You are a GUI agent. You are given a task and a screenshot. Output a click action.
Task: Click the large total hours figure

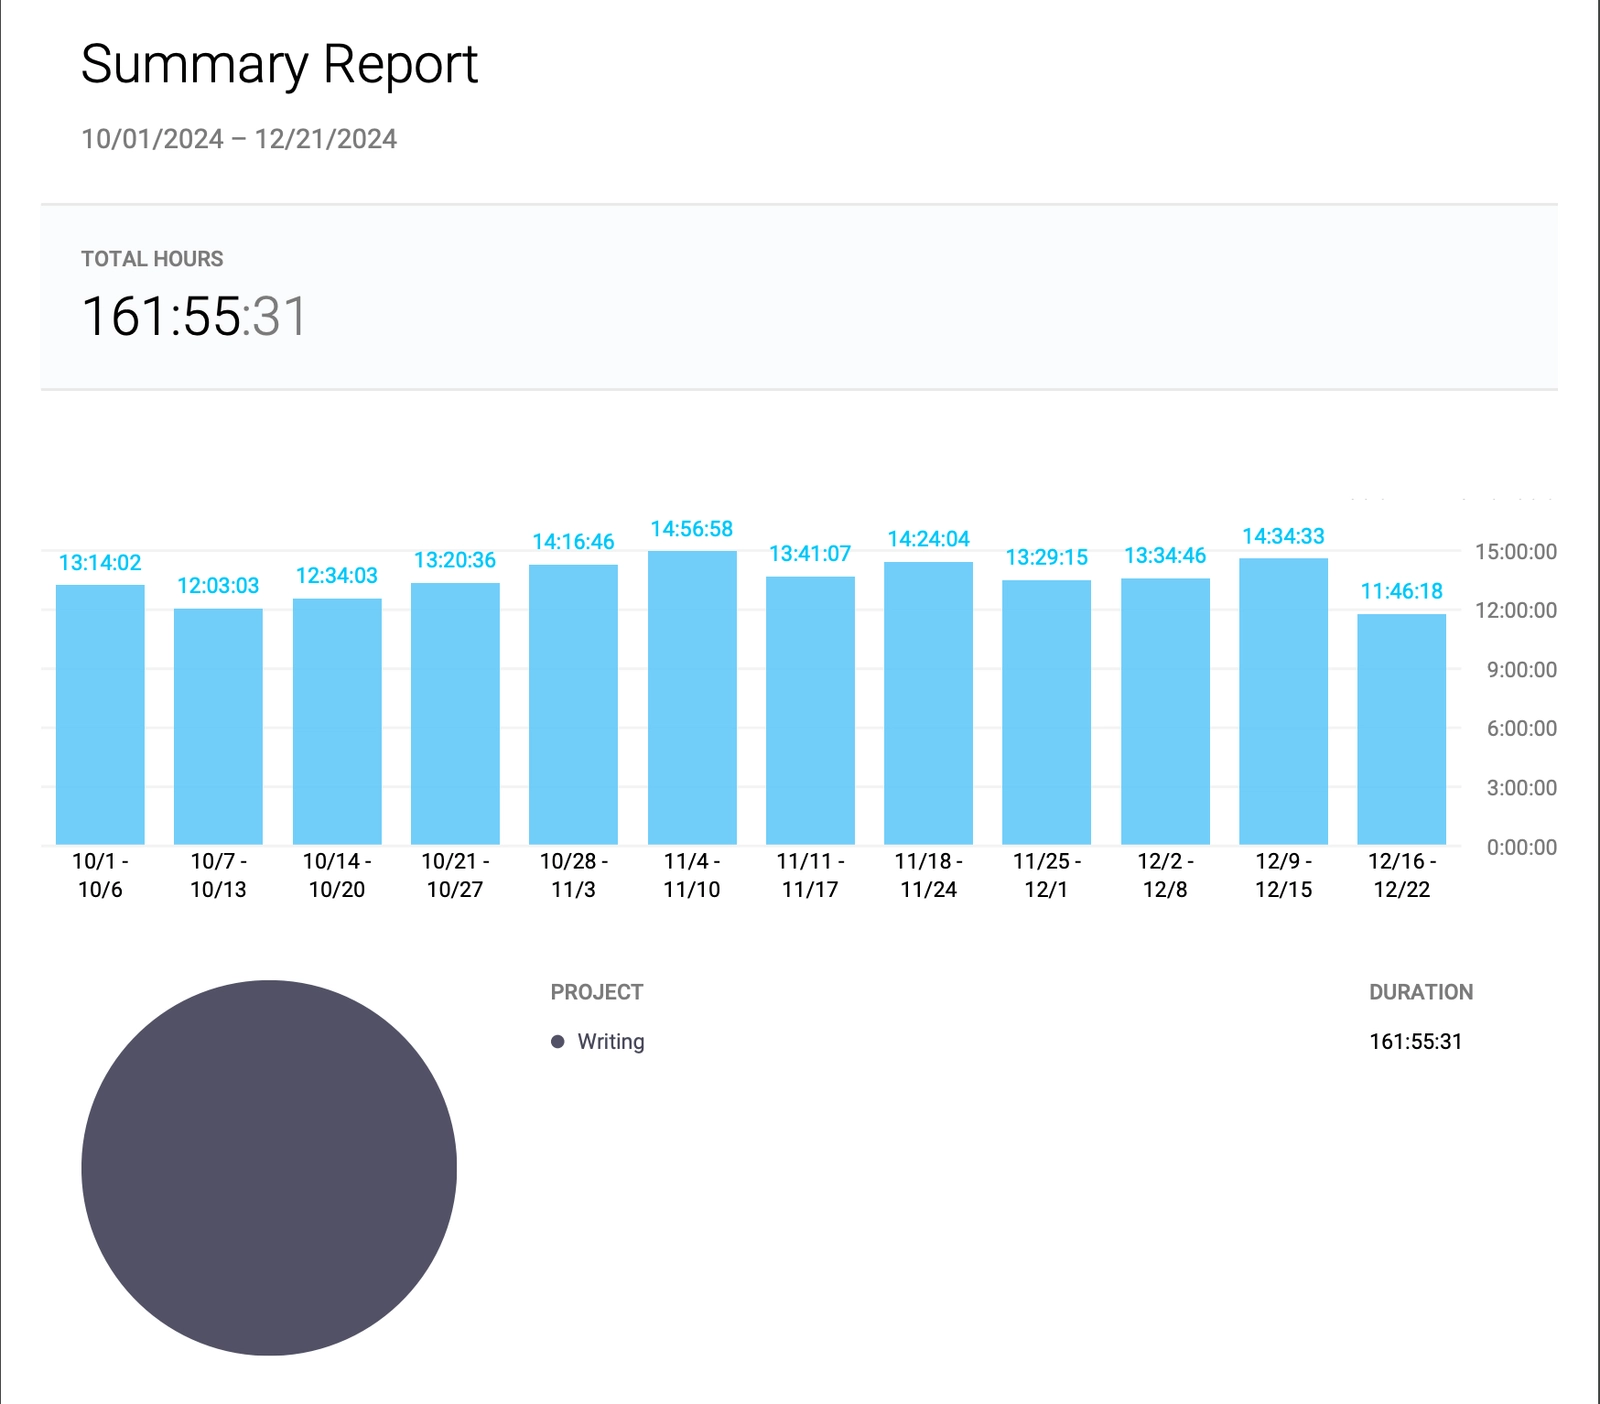pyautogui.click(x=194, y=316)
